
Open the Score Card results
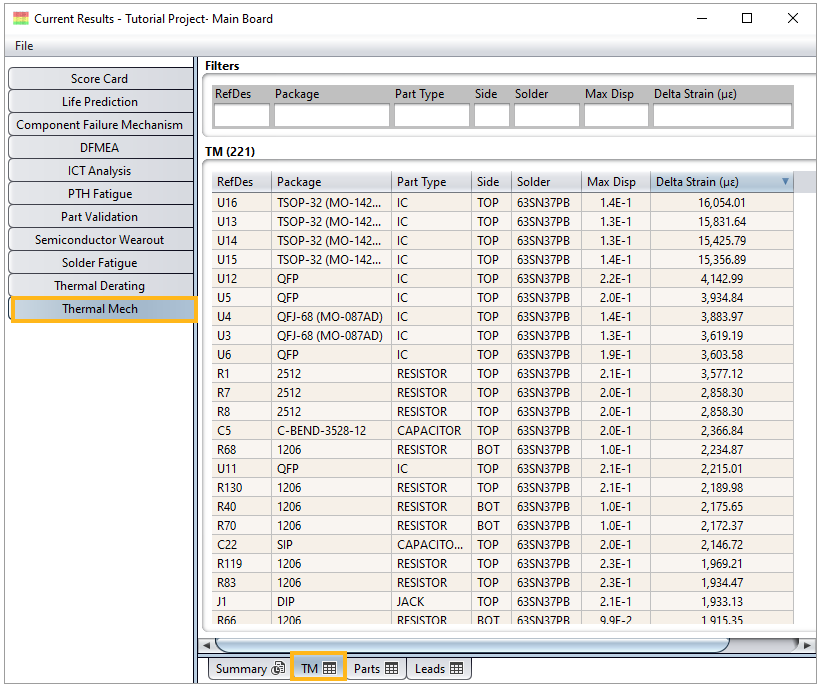[x=99, y=79]
